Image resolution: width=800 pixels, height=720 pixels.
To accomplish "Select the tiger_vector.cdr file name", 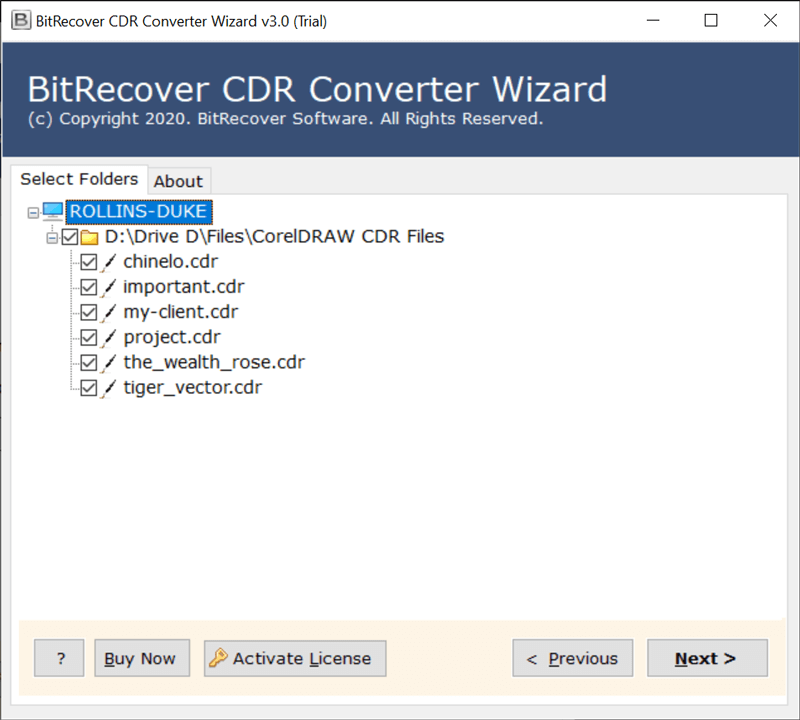I will pos(192,387).
